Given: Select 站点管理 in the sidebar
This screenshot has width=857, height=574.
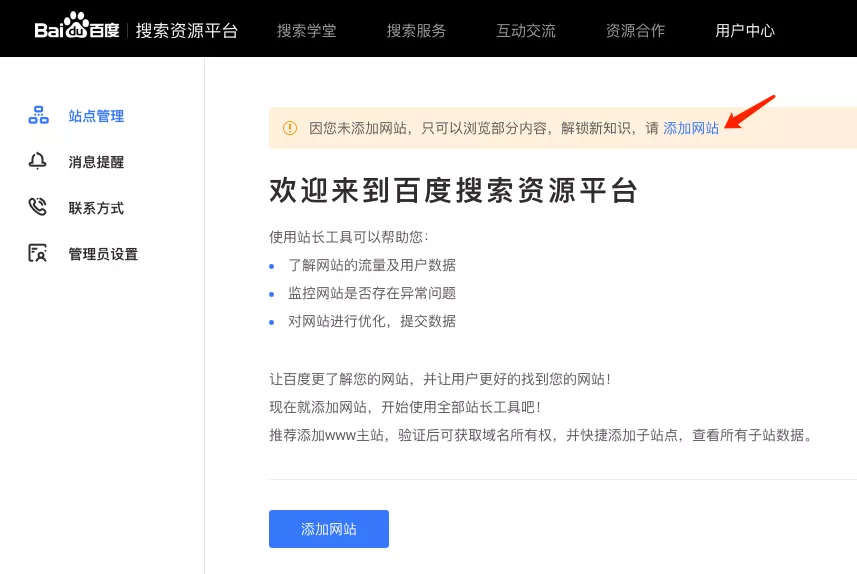Looking at the screenshot, I should pos(96,116).
